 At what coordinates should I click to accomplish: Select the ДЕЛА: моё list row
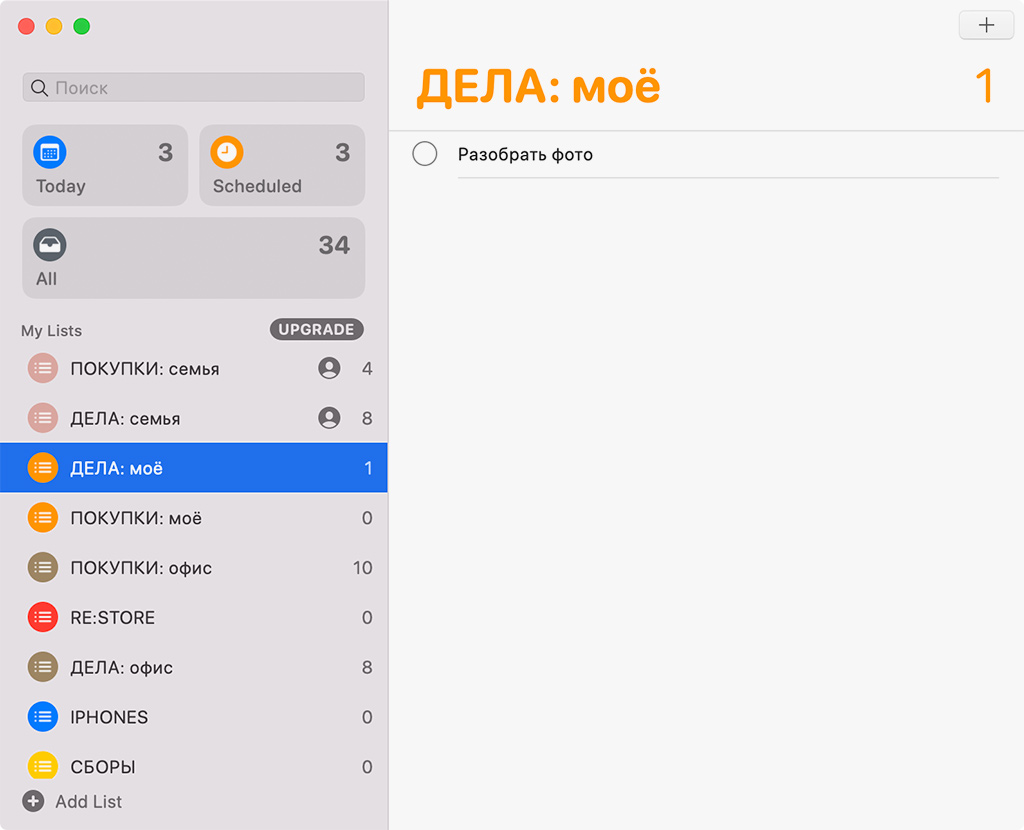tap(194, 468)
